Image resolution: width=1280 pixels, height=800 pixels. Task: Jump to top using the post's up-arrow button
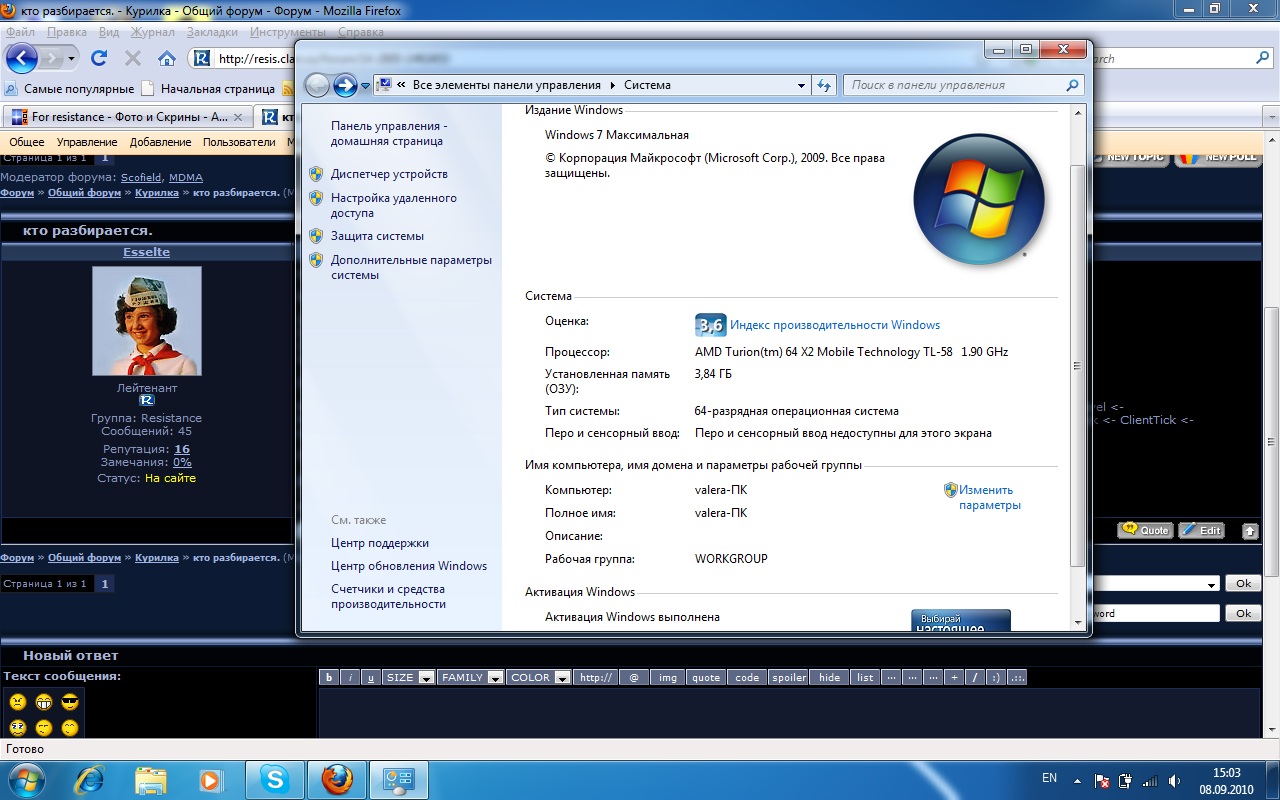tap(1250, 531)
